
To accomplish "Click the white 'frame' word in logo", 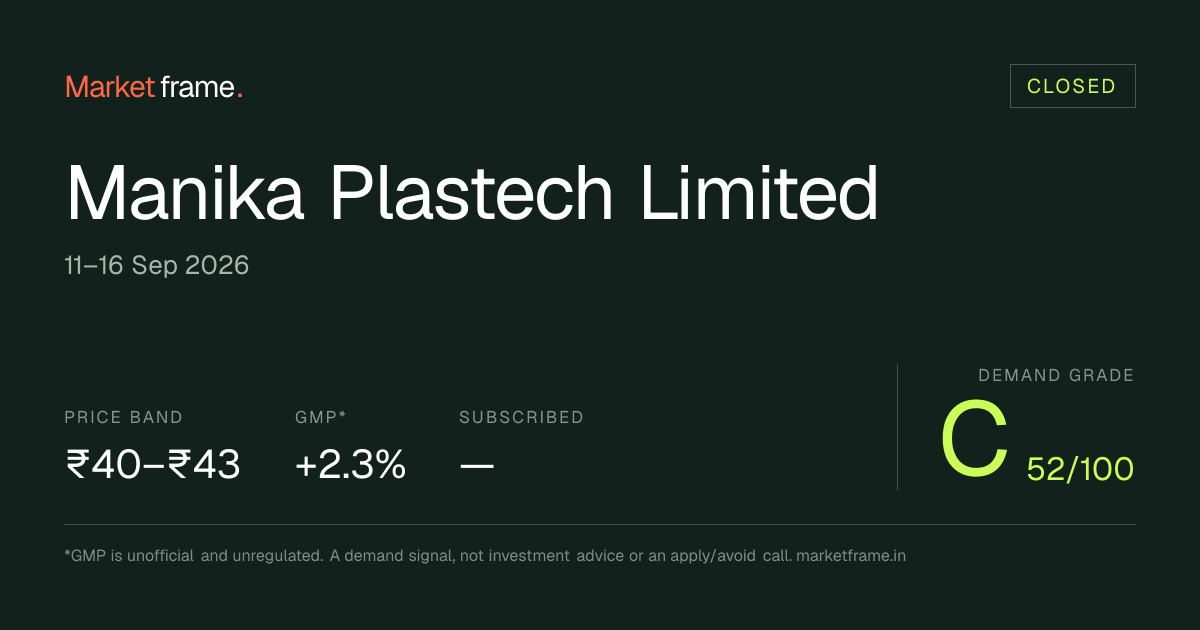I will pyautogui.click(x=197, y=87).
